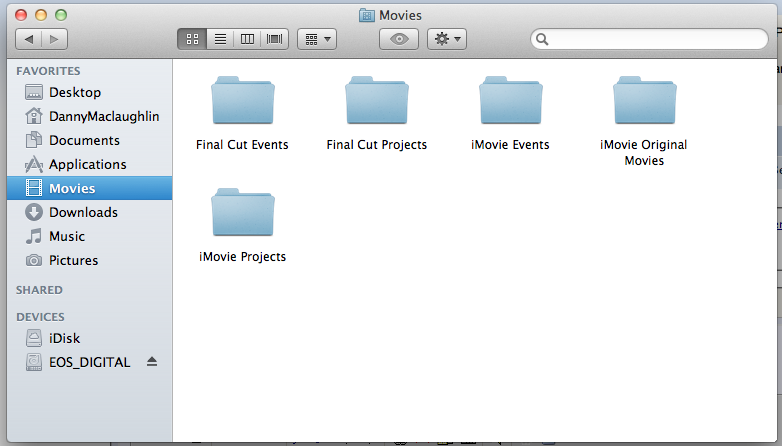
Task: Click the SHARED sidebar heading
Action: coord(39,290)
